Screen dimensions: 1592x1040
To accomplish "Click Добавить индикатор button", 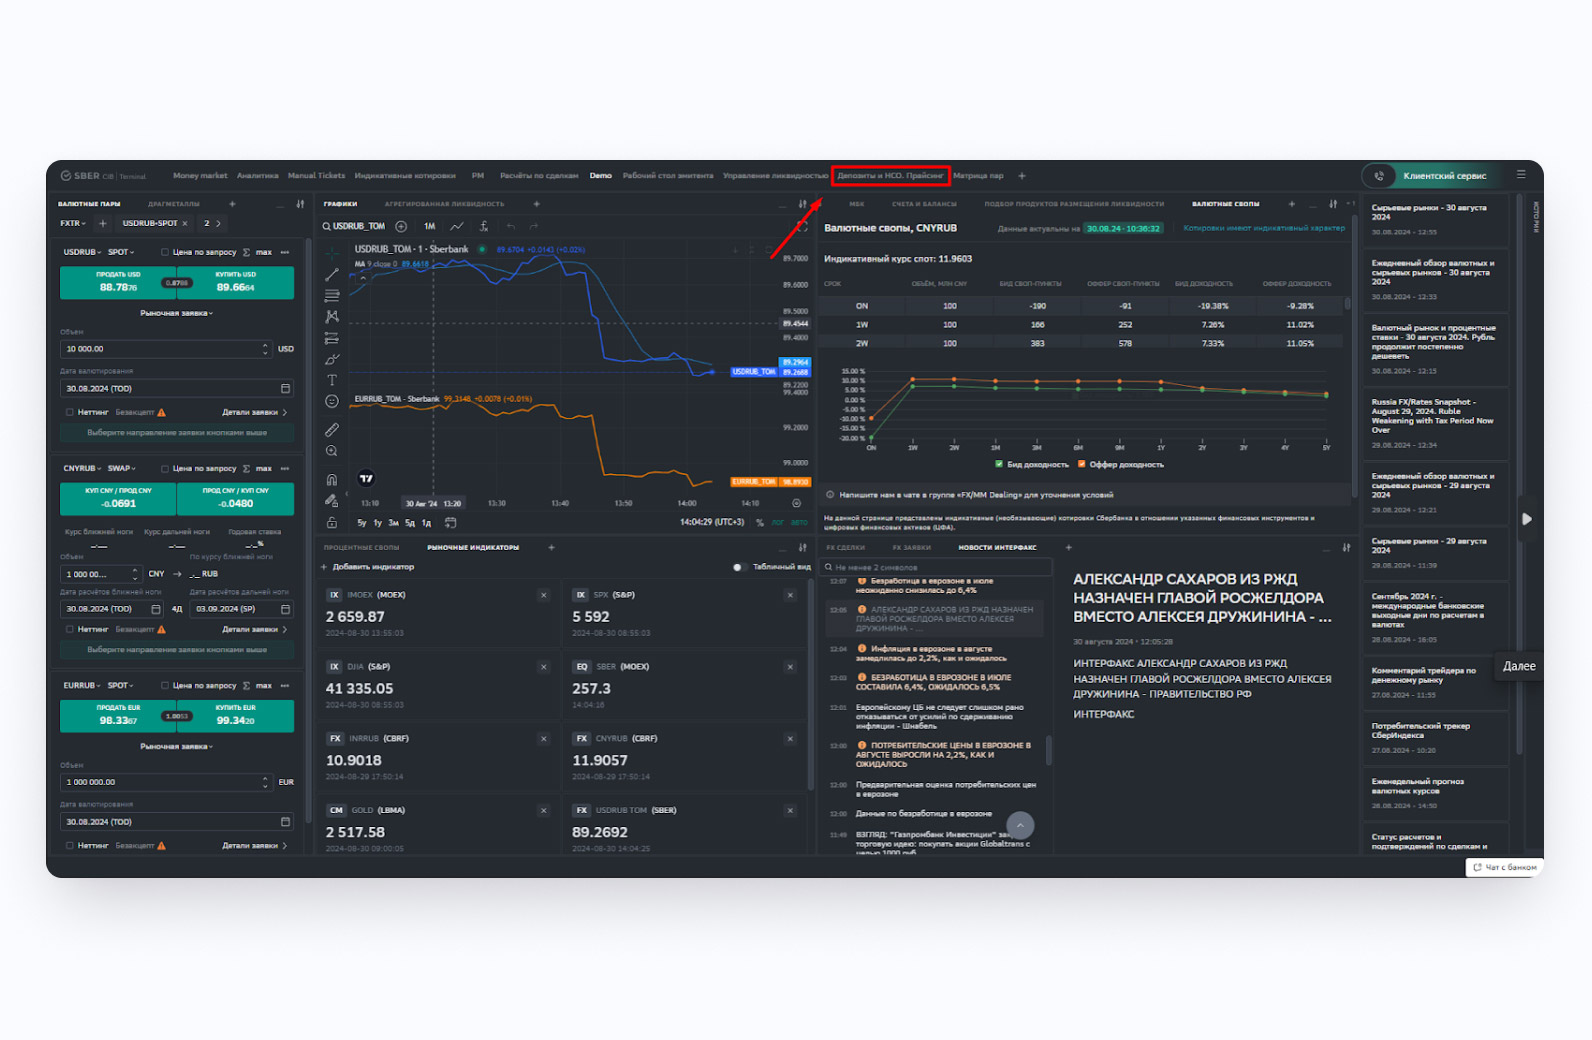I will 367,567.
